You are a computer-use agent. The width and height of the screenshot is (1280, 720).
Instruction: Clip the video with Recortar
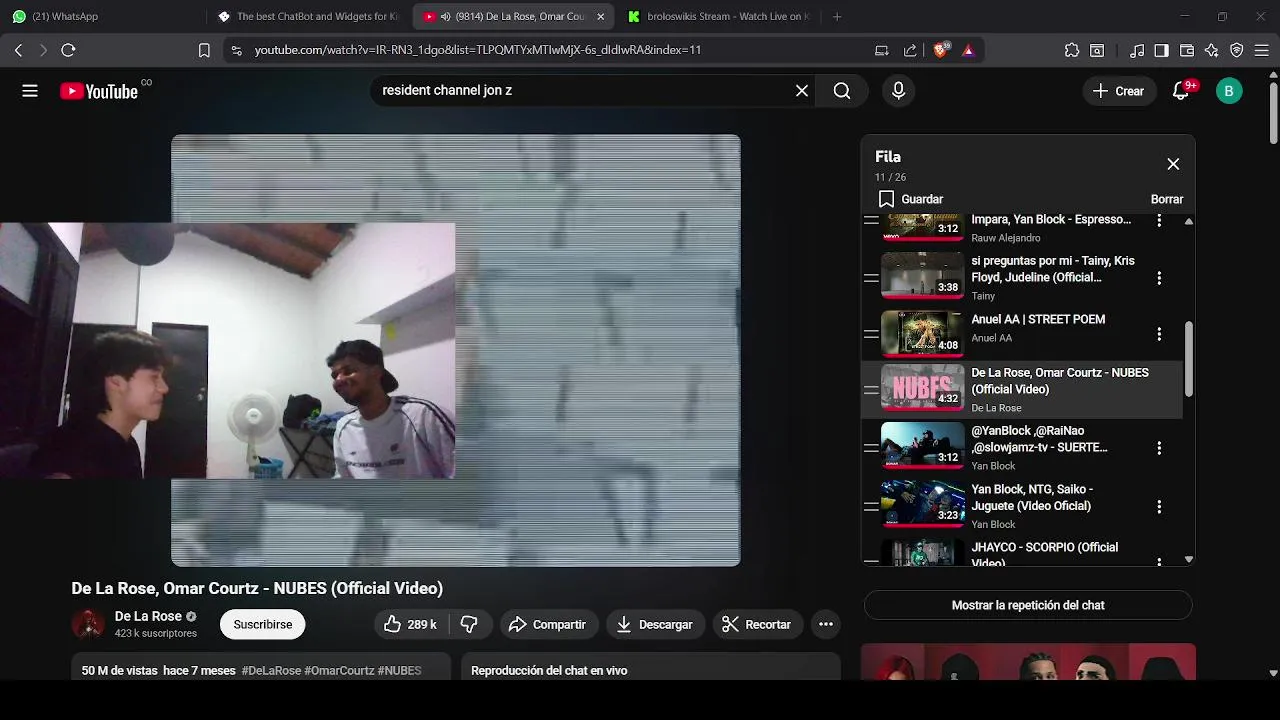[x=757, y=624]
